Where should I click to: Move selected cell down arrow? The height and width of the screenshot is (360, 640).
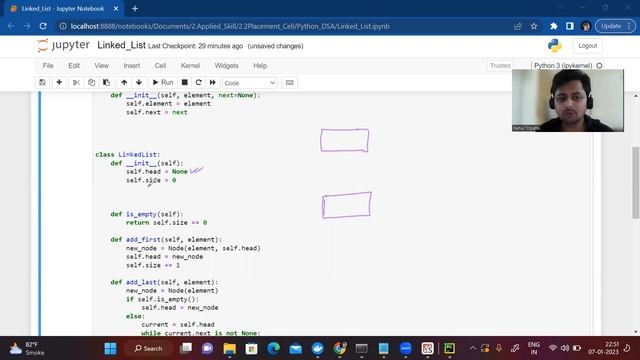[x=139, y=82]
